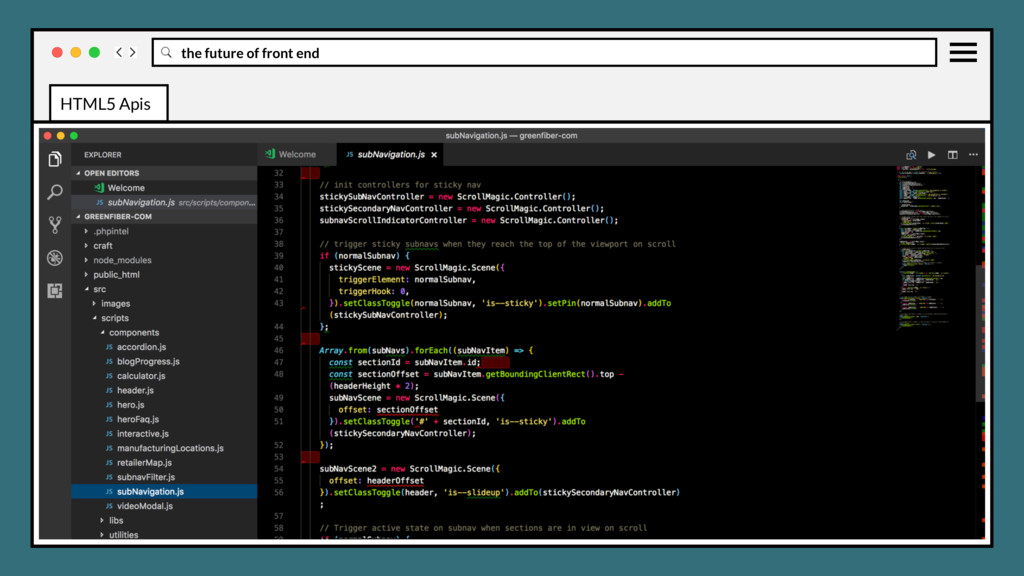Close the subNavigation.js editor tab
The height and width of the screenshot is (576, 1024).
(434, 155)
